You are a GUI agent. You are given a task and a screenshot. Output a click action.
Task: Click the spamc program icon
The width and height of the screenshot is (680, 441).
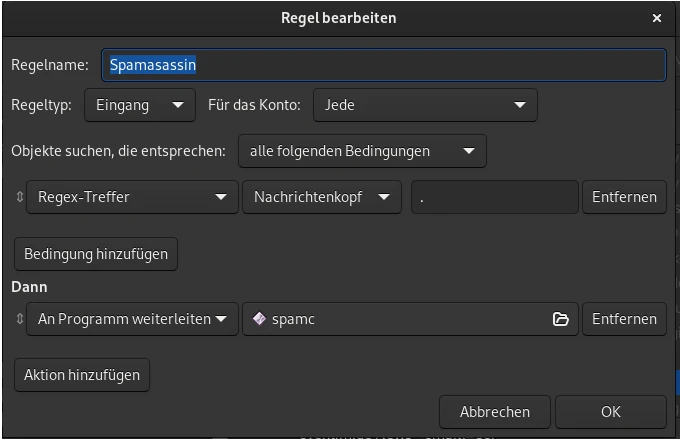259,319
